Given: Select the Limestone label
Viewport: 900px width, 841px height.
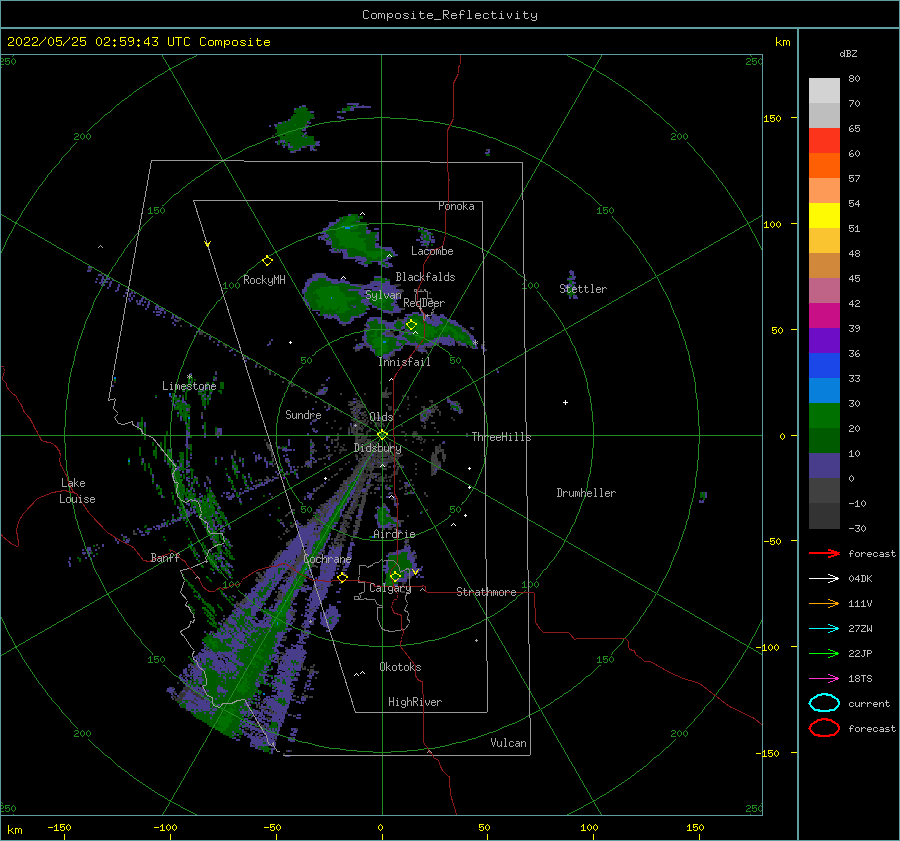Looking at the screenshot, I should click(189, 386).
